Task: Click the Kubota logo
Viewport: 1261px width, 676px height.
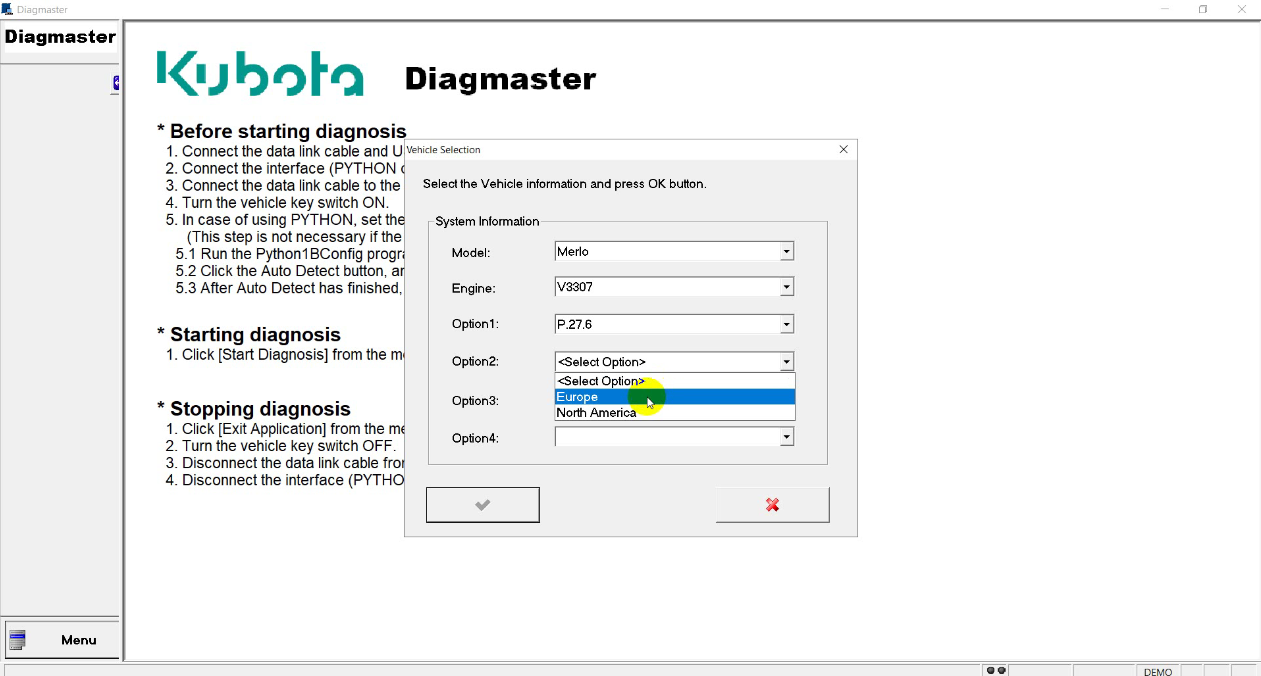Action: 260,74
